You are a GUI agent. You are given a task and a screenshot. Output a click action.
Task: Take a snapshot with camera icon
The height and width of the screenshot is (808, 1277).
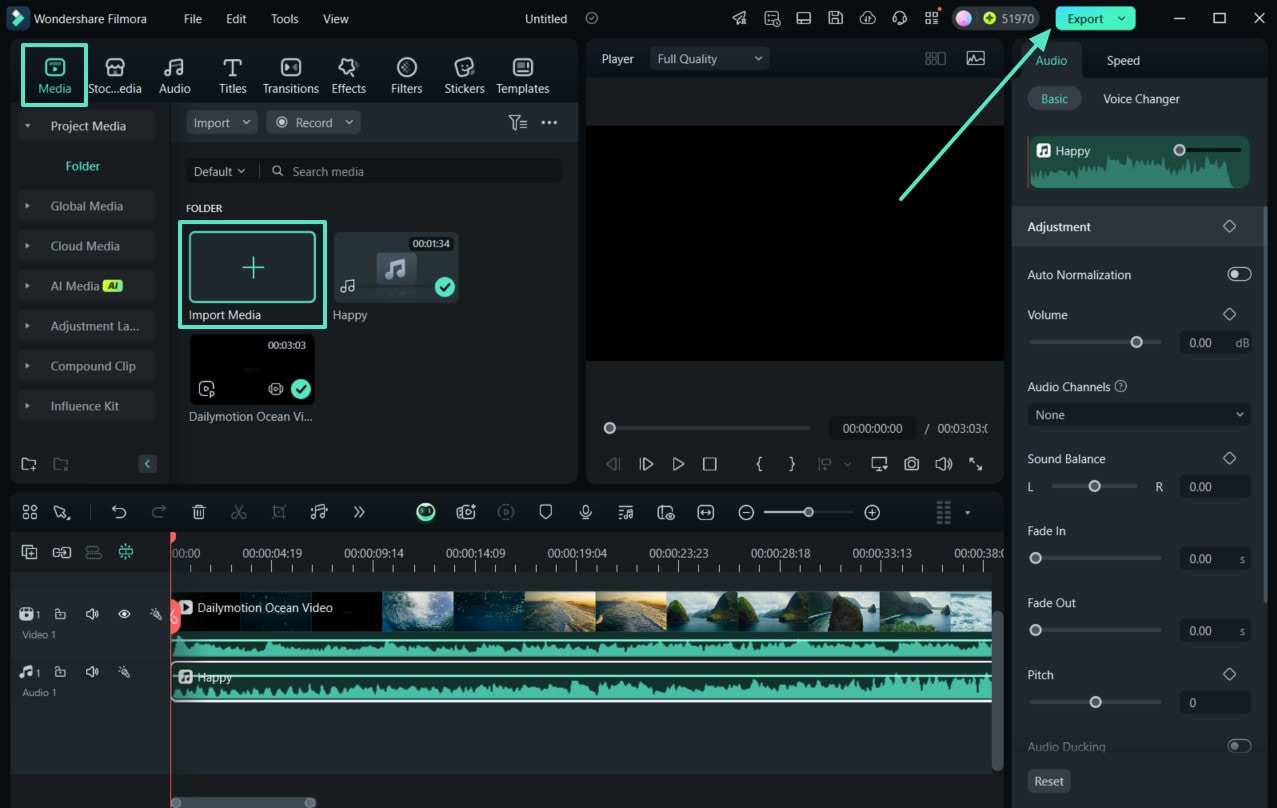click(x=911, y=464)
